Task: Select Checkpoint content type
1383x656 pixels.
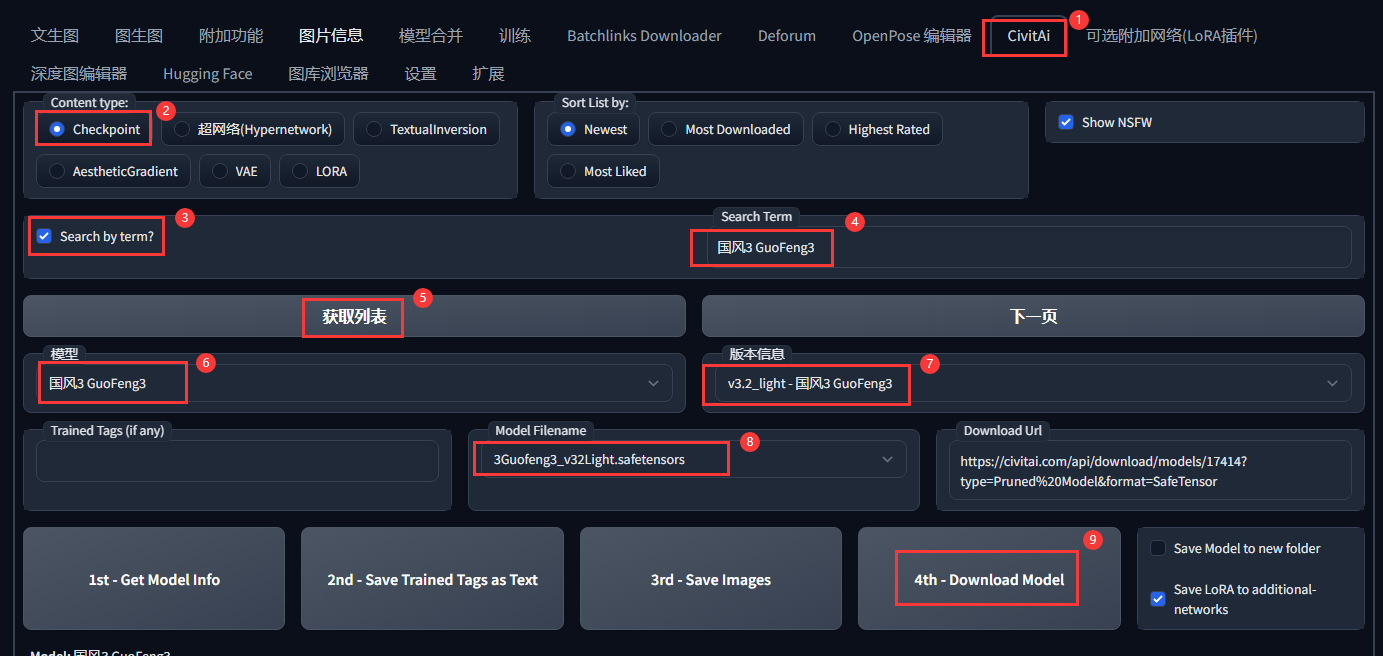Action: click(x=95, y=129)
